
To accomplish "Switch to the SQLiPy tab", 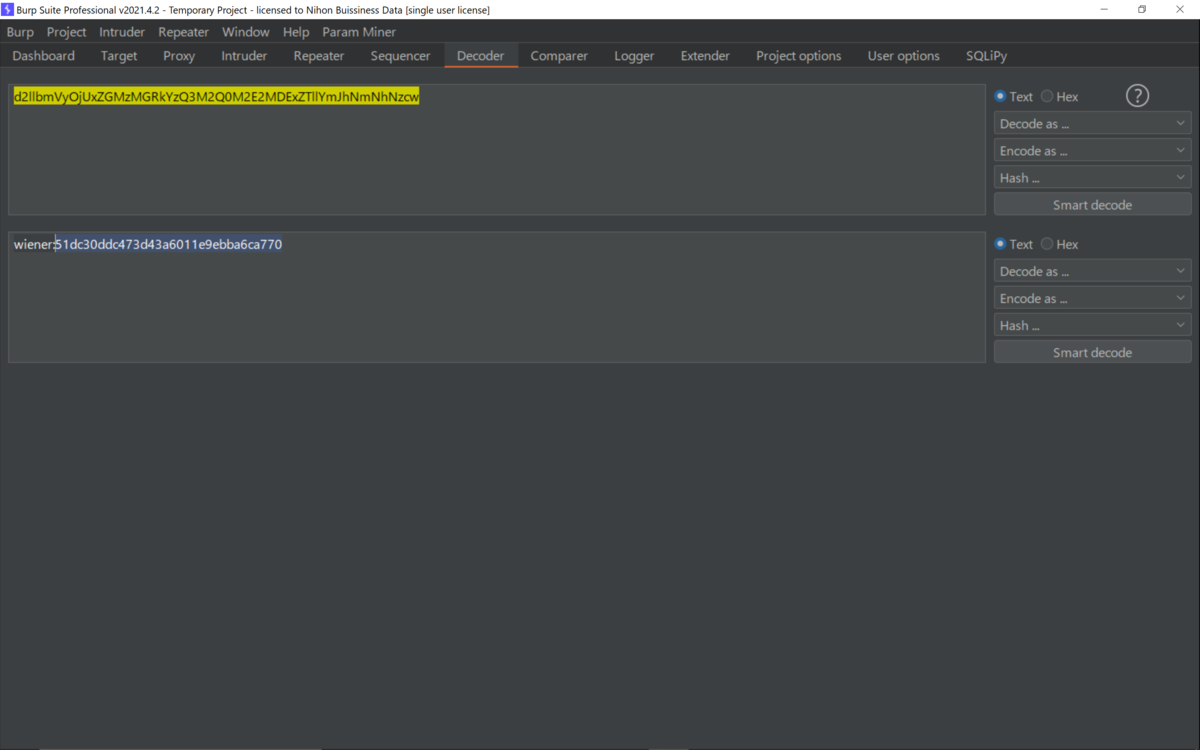I will [x=986, y=56].
